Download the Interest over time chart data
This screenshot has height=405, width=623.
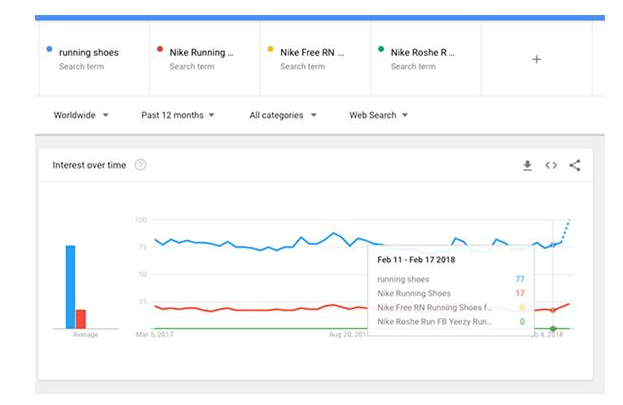(527, 165)
